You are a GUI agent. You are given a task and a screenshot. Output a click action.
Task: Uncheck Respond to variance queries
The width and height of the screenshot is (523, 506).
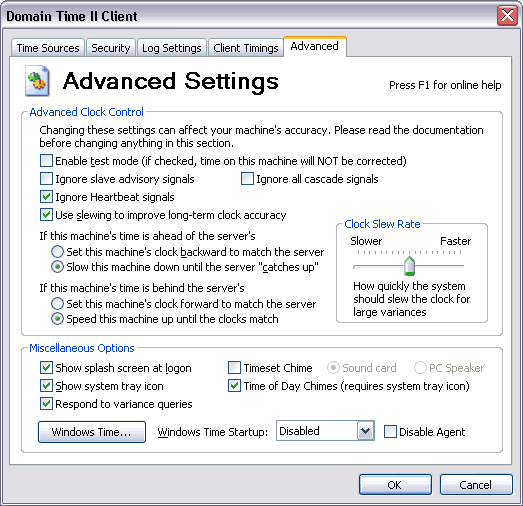click(x=46, y=404)
